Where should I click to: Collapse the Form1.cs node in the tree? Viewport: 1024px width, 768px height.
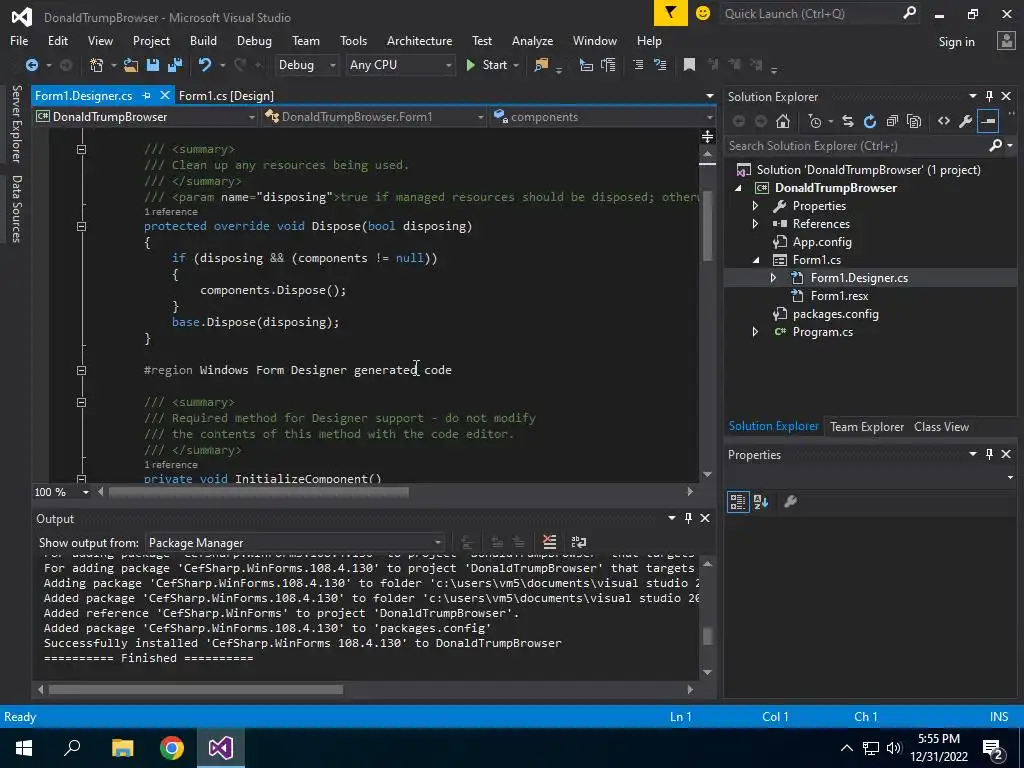click(756, 260)
